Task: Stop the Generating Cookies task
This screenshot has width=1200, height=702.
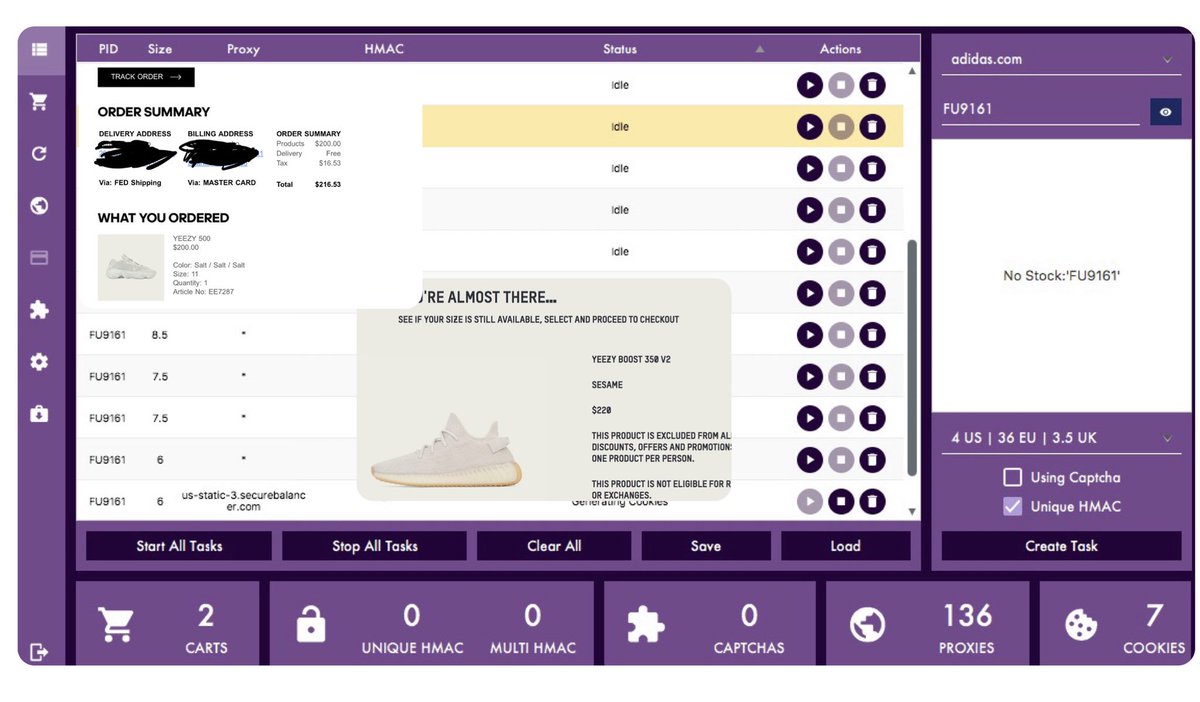Action: (x=841, y=501)
